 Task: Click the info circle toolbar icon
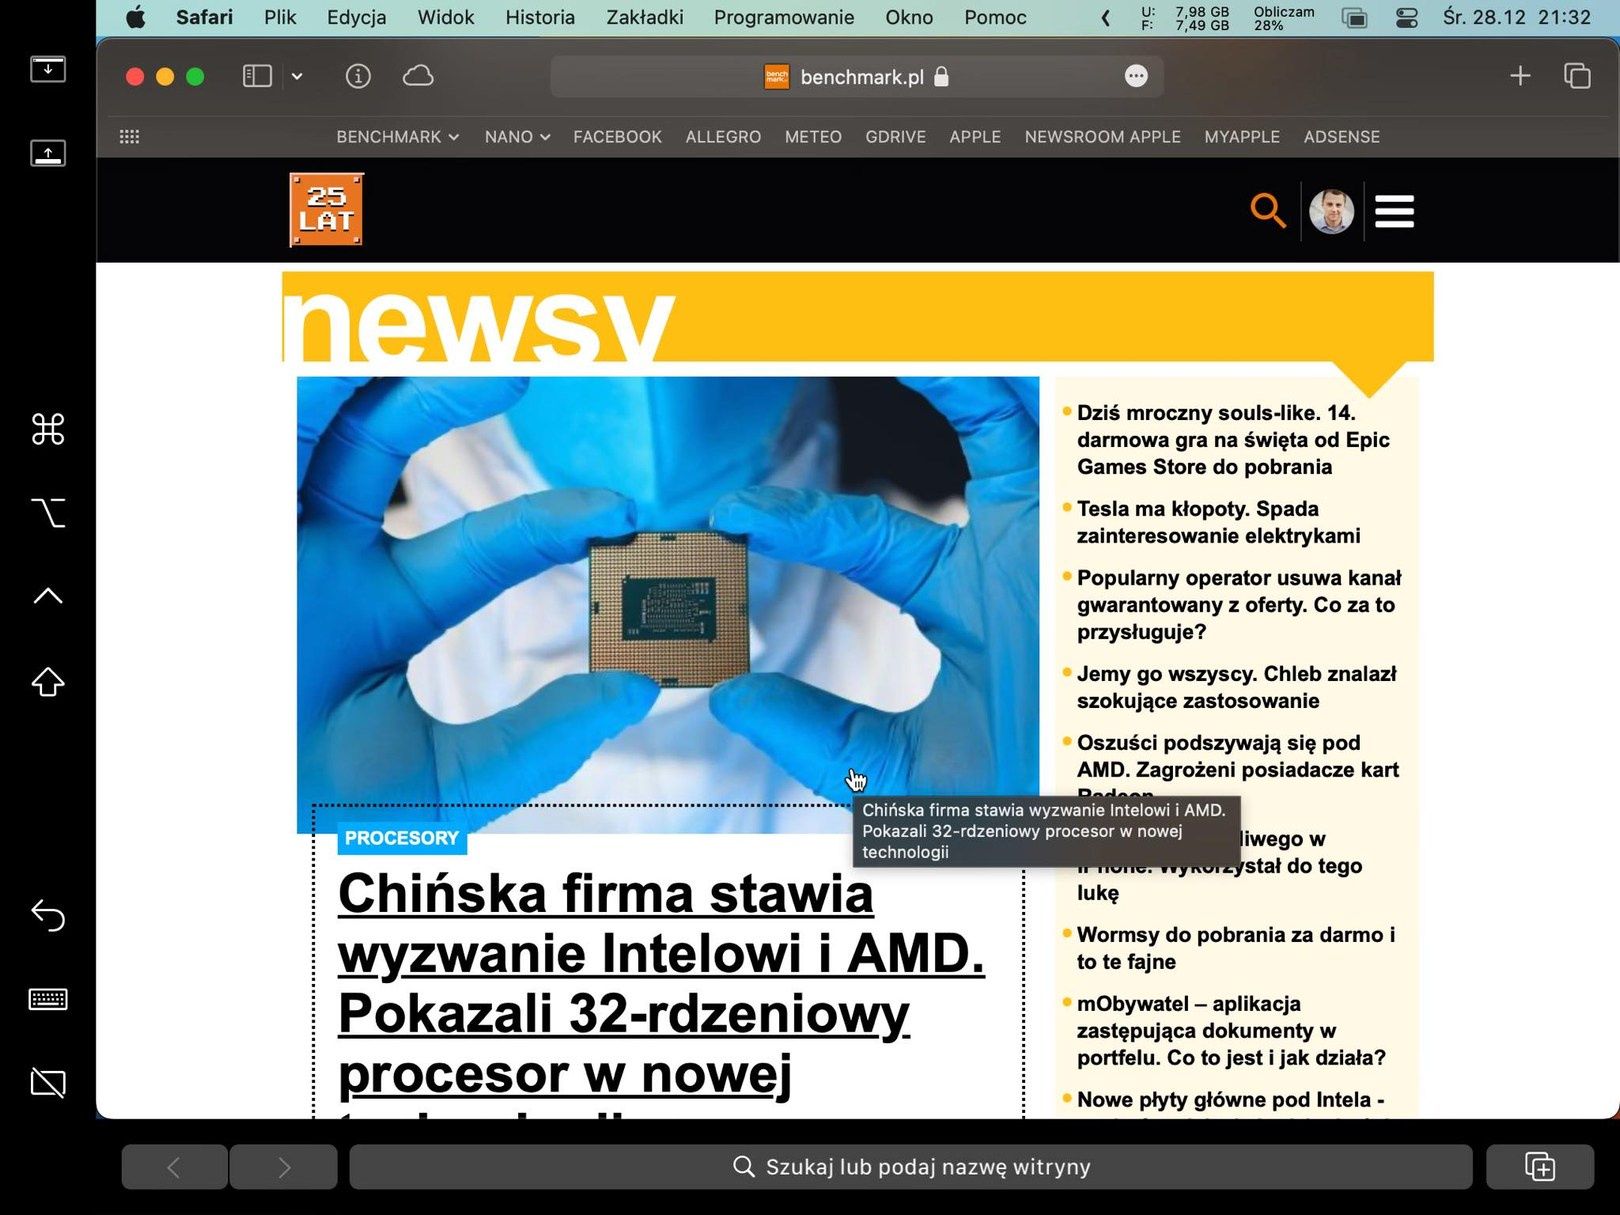click(x=358, y=76)
